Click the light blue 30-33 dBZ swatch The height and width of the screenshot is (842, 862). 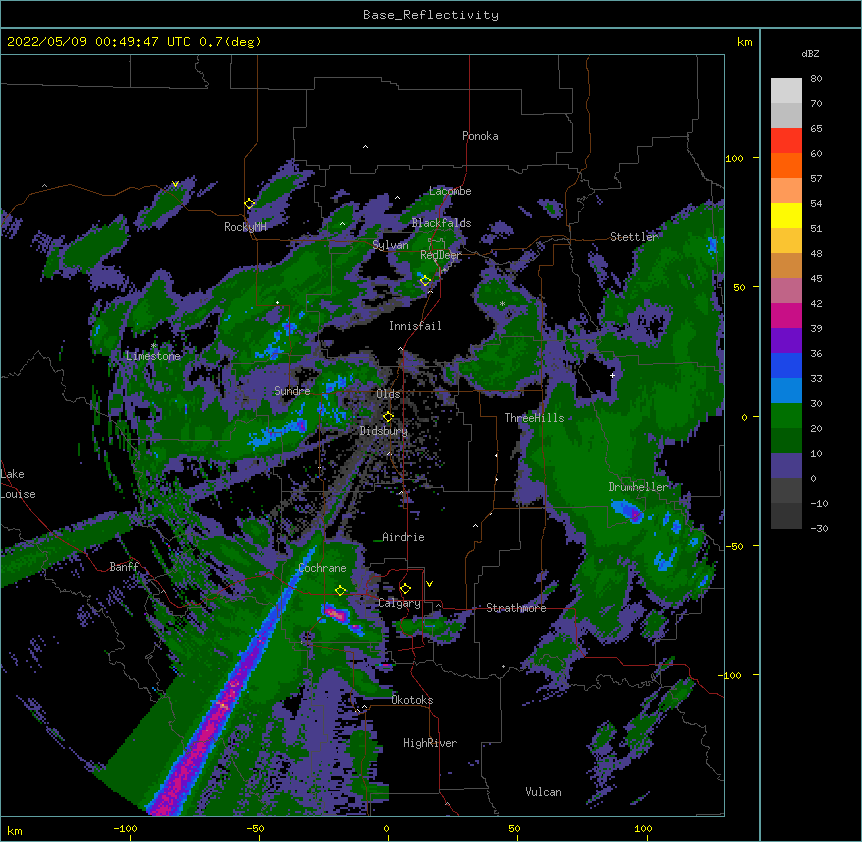786,391
